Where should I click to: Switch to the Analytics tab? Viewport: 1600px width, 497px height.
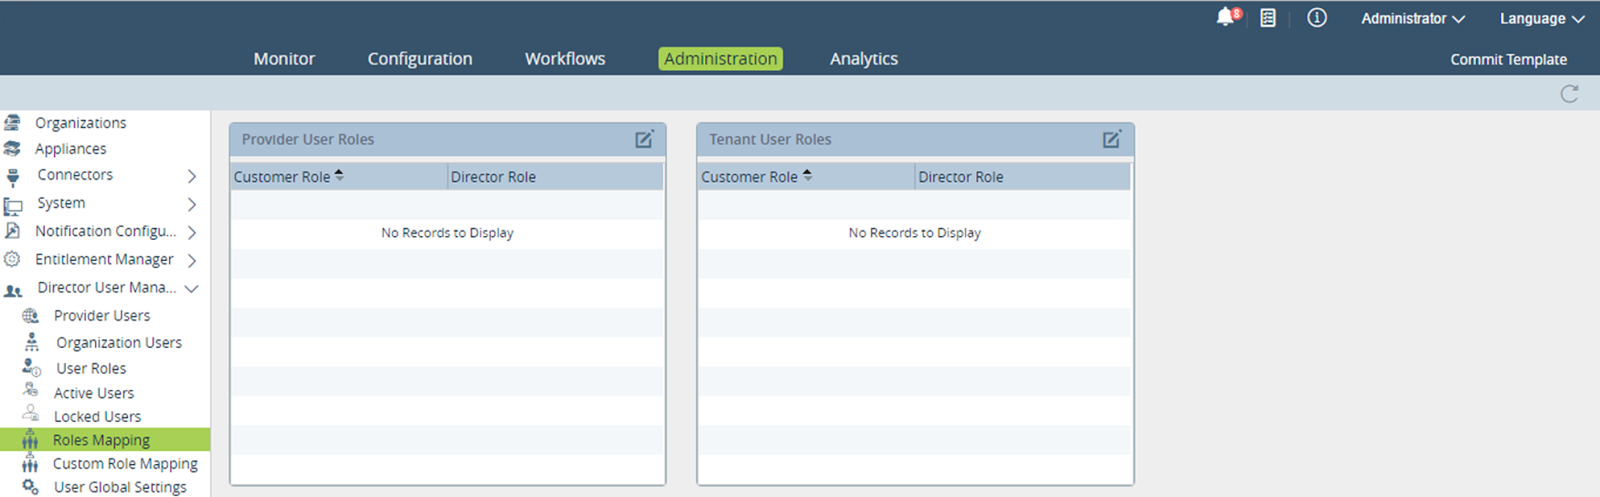click(864, 59)
